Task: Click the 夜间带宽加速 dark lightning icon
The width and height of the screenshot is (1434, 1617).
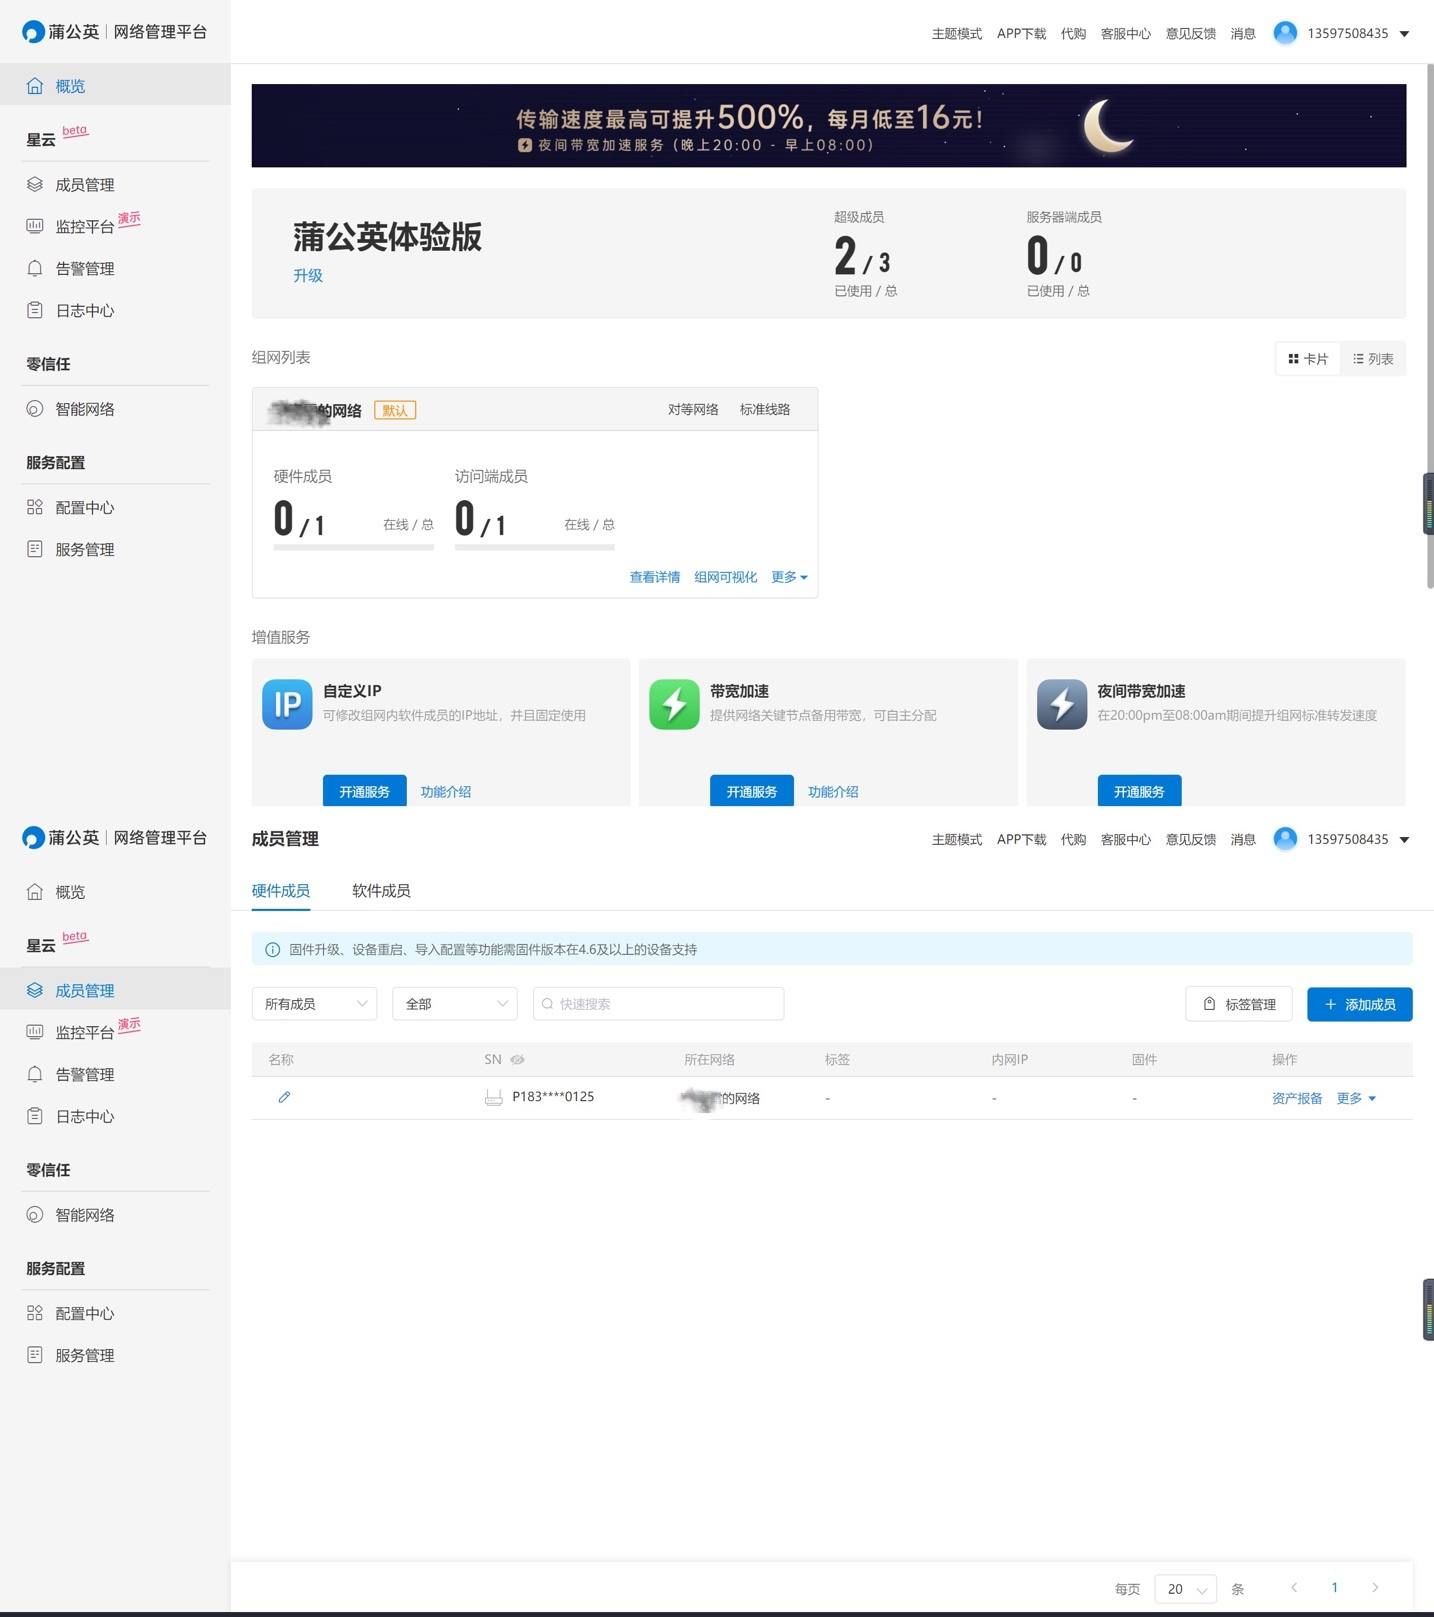Action: coord(1062,704)
